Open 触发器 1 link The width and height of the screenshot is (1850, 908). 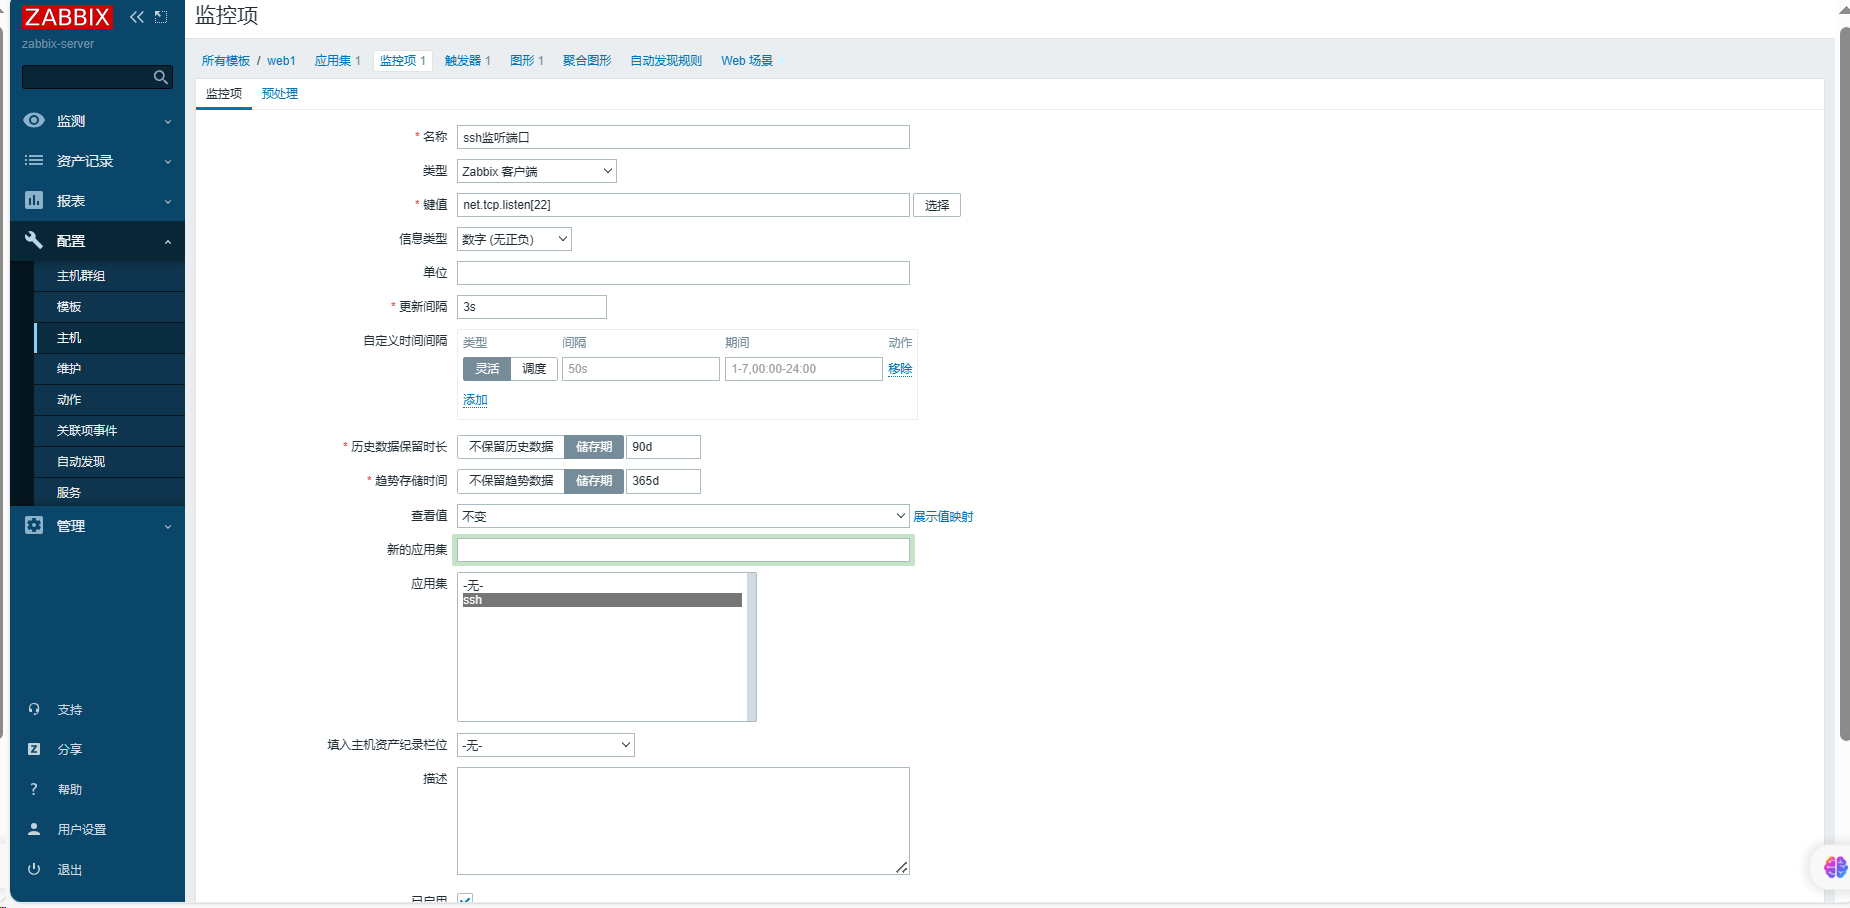[x=468, y=61]
